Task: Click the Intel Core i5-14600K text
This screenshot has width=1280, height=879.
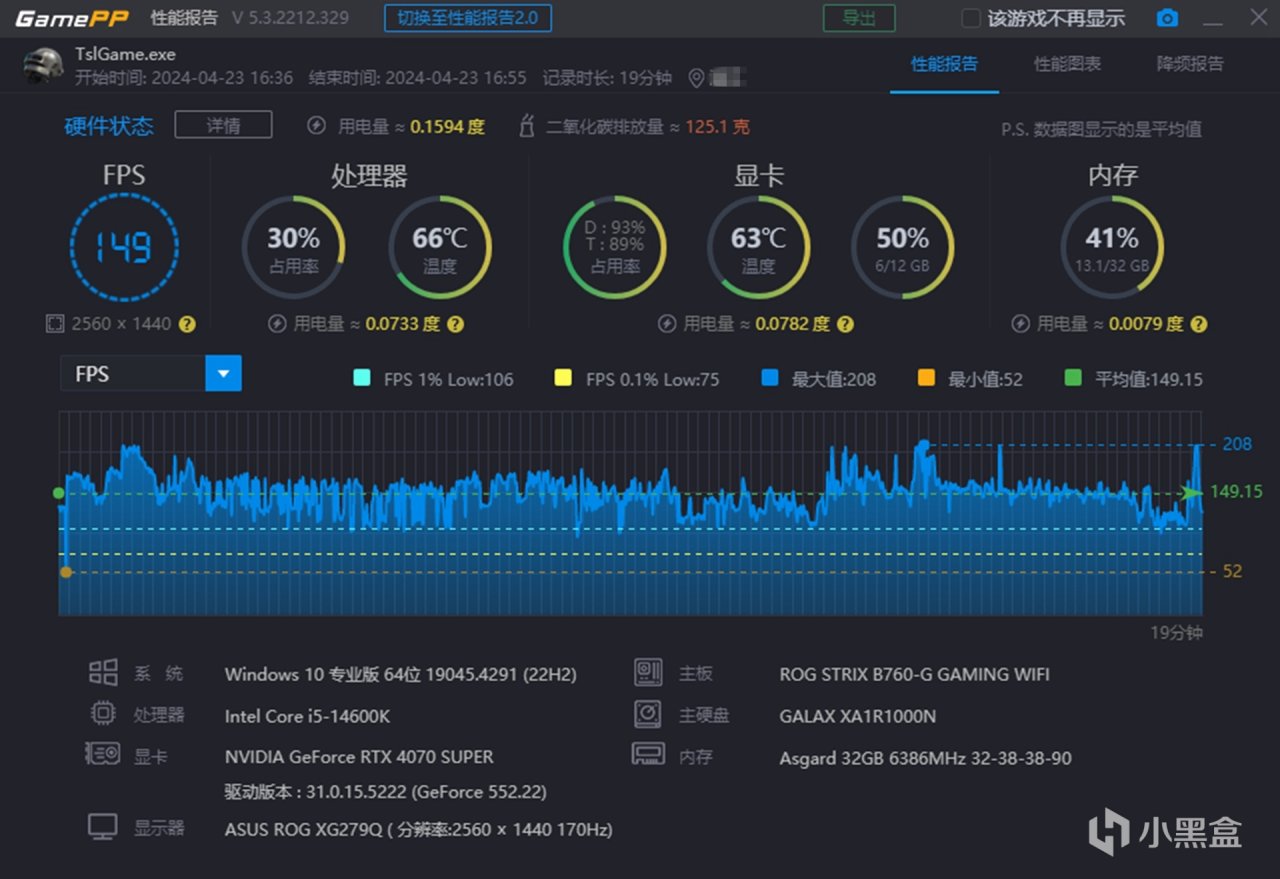Action: pos(308,716)
